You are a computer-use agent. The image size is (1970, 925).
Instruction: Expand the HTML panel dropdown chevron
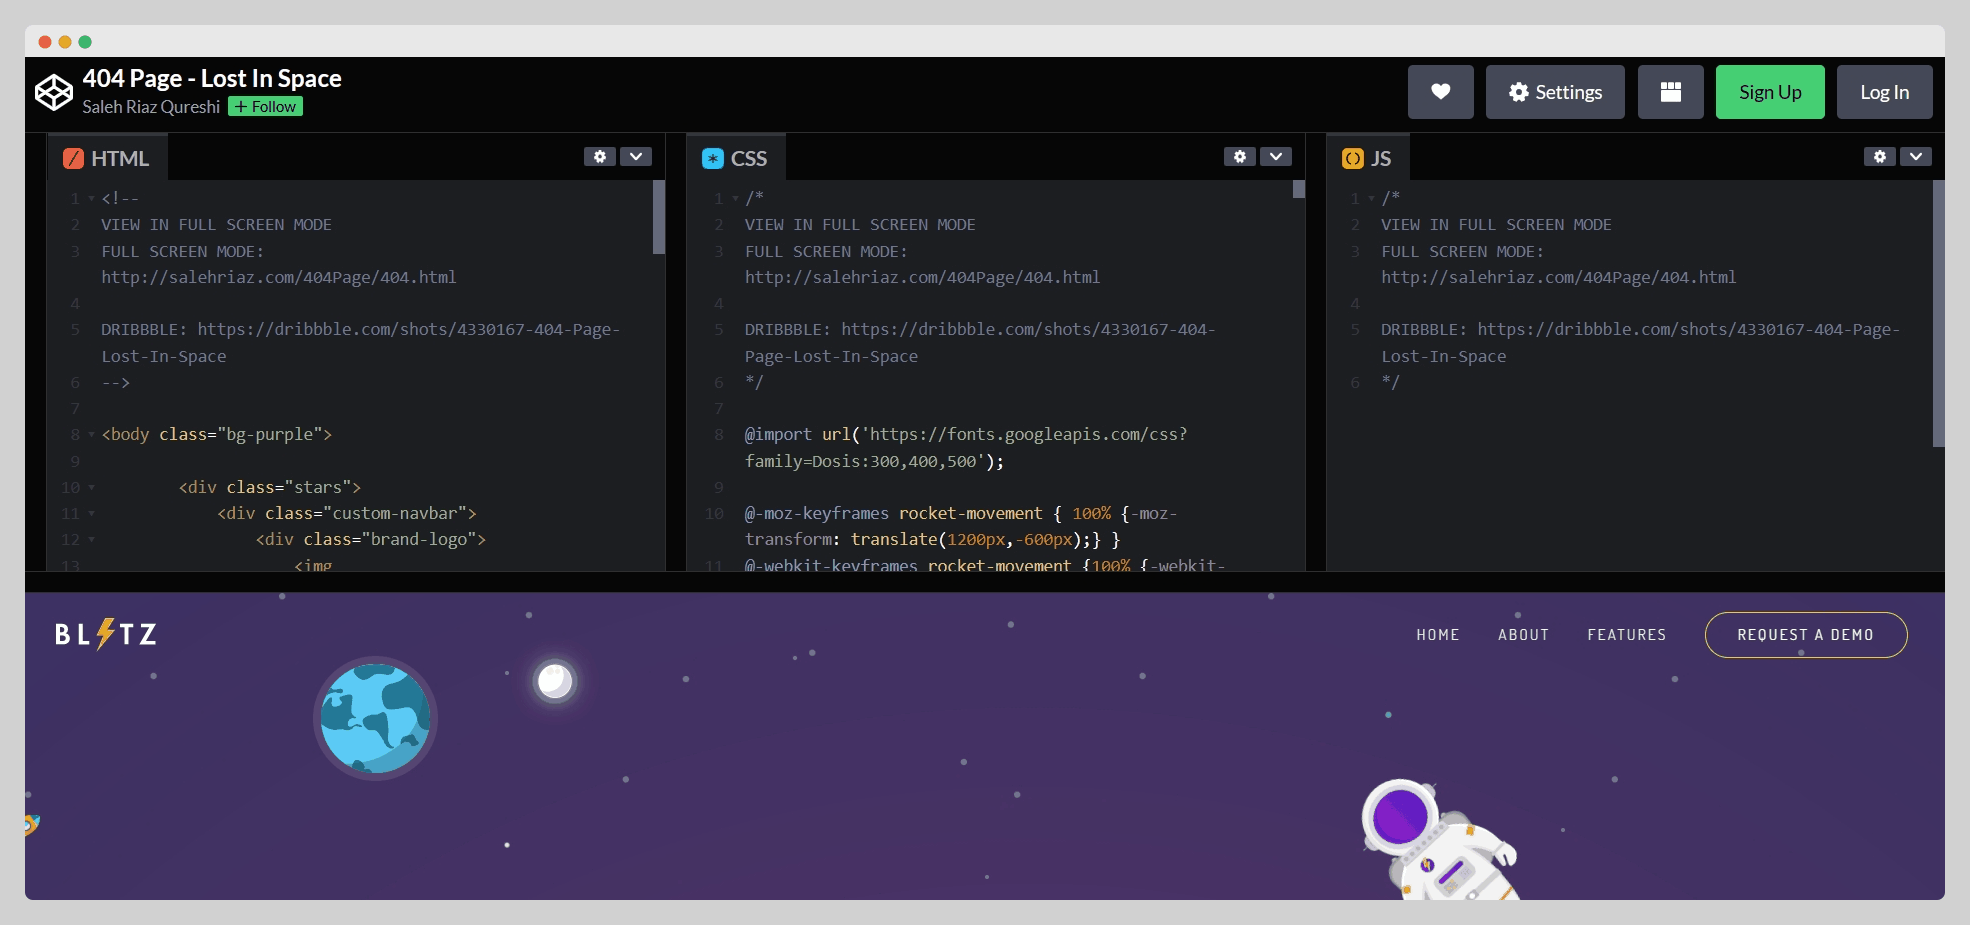tap(636, 157)
